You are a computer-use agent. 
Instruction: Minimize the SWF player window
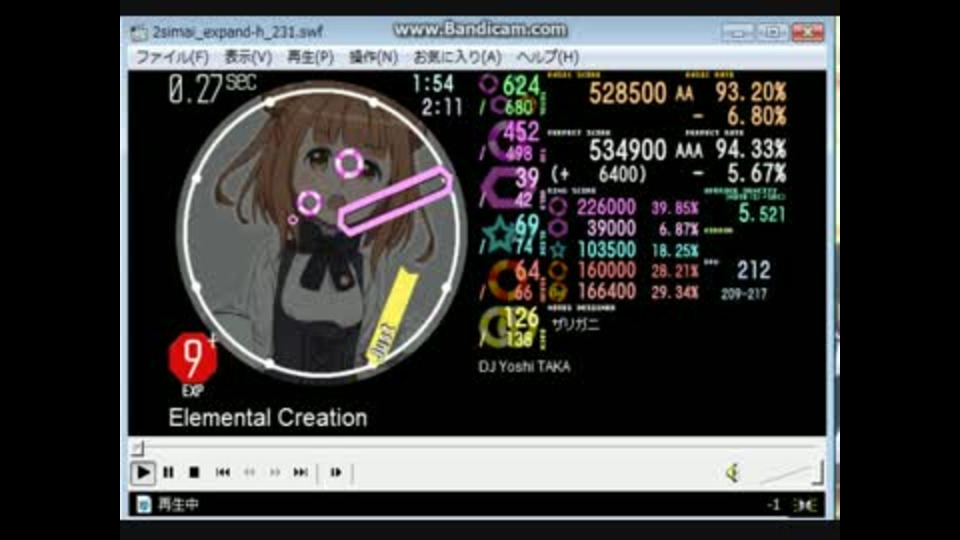[737, 32]
